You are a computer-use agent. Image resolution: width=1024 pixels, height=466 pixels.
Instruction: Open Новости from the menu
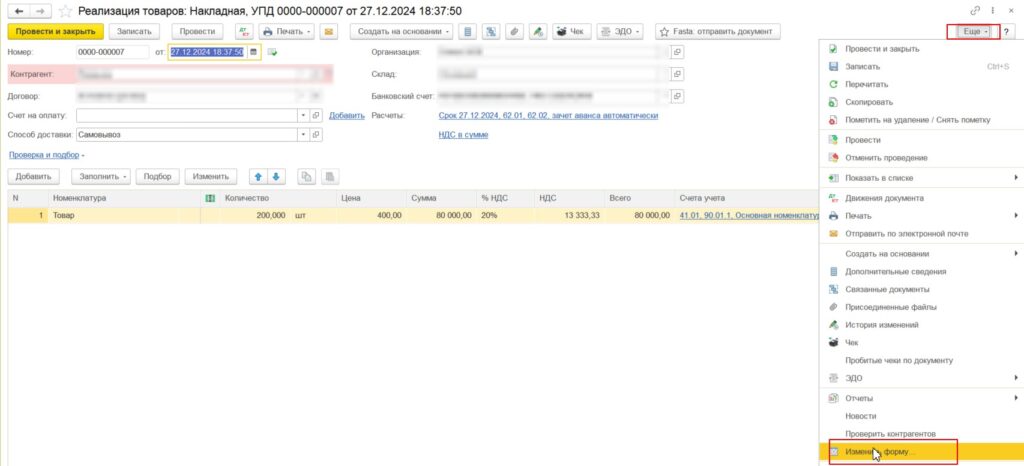[x=921, y=416]
